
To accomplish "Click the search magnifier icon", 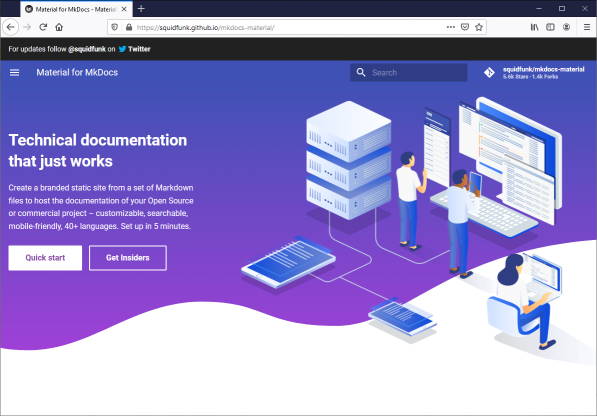I will [x=361, y=72].
